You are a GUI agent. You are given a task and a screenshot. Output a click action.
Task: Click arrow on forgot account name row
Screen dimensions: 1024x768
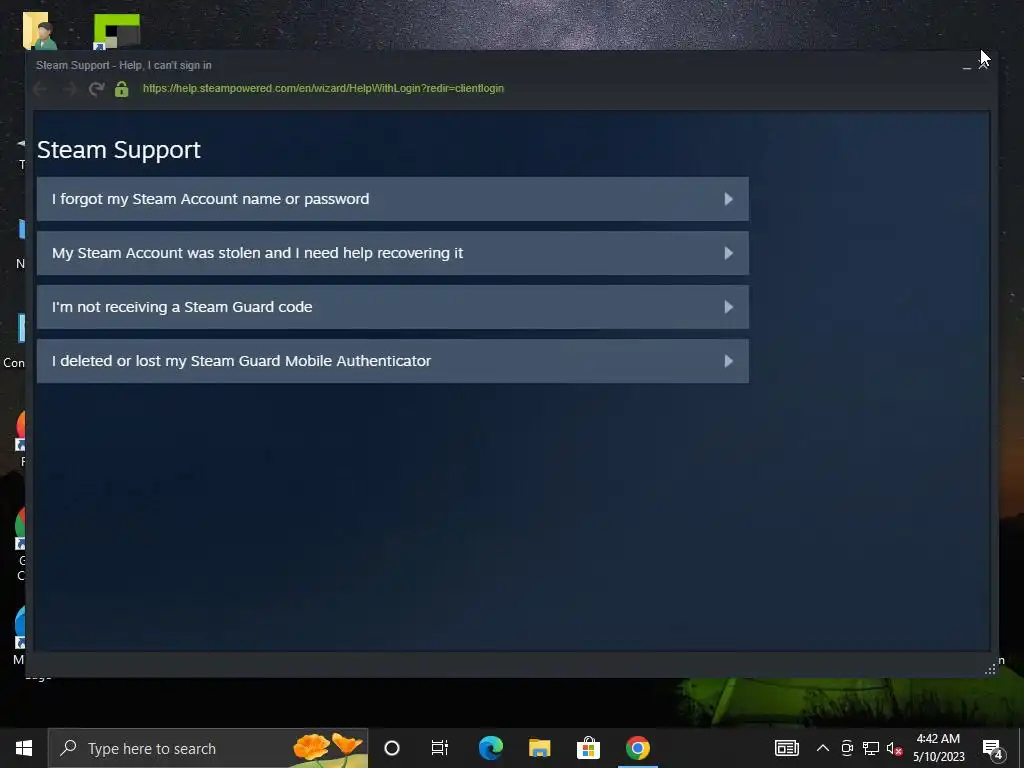pos(729,199)
